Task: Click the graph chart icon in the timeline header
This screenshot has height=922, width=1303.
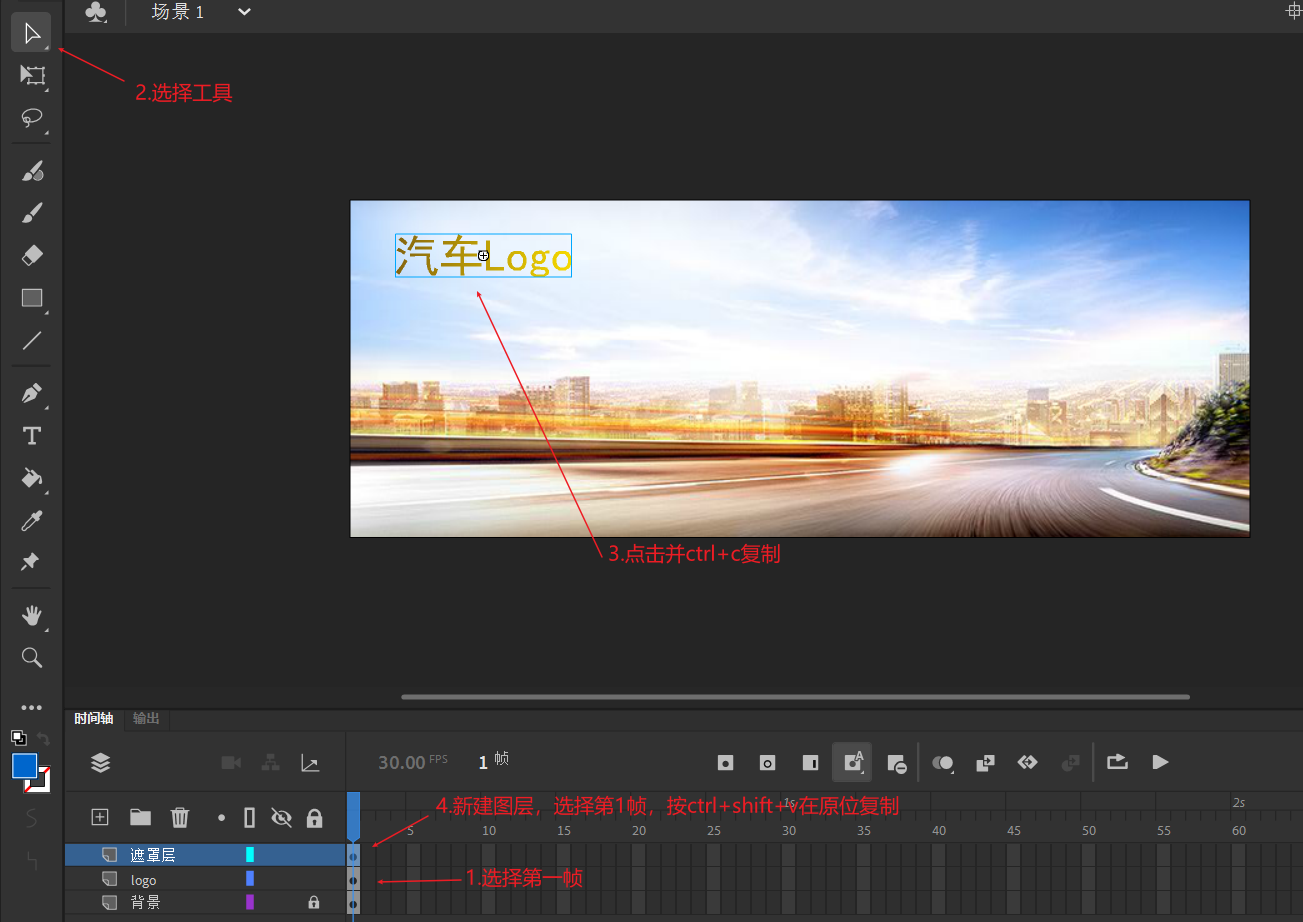Action: [x=310, y=763]
